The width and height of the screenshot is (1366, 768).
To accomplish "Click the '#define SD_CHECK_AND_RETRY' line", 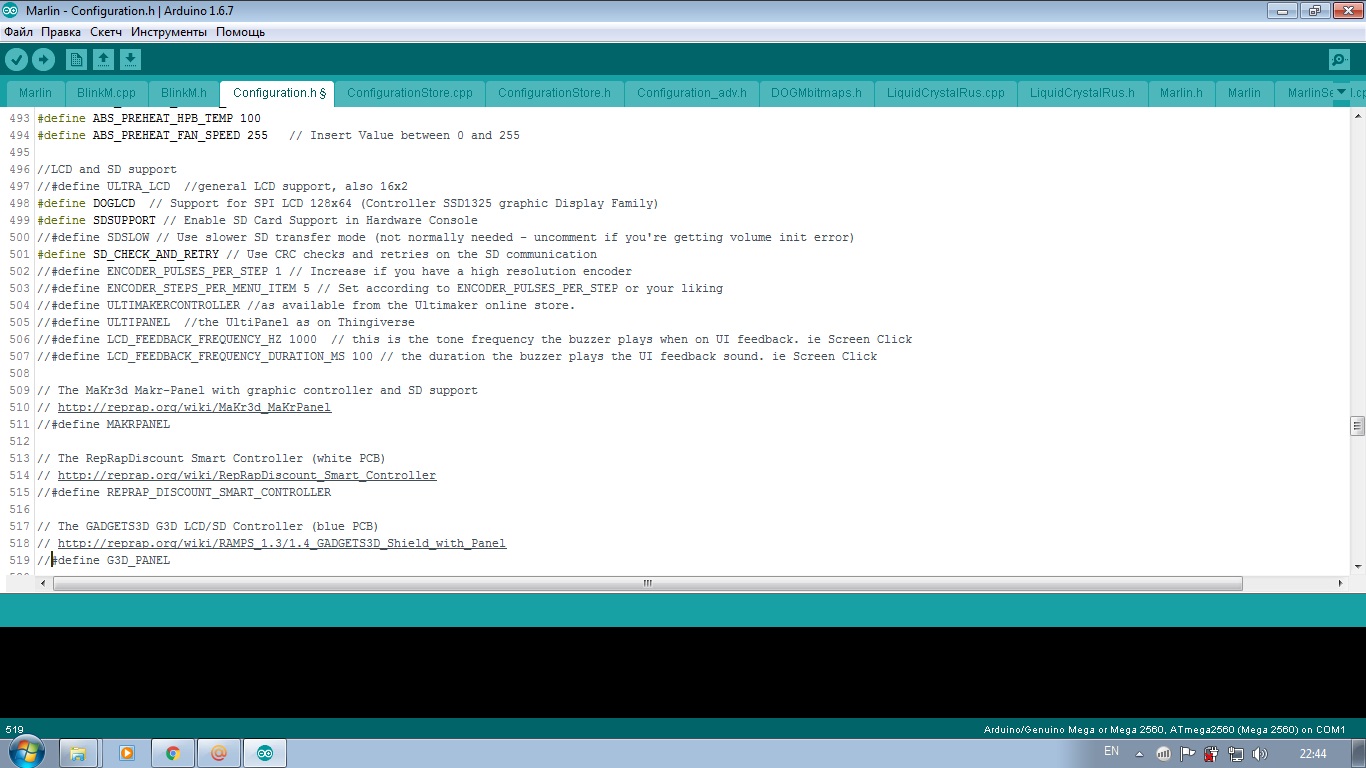I will pos(317,255).
